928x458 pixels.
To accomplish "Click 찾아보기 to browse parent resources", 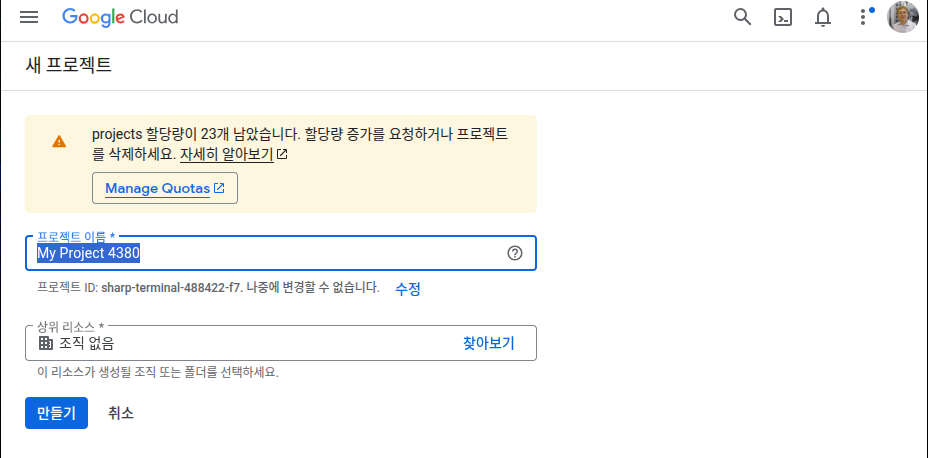I will pyautogui.click(x=488, y=343).
